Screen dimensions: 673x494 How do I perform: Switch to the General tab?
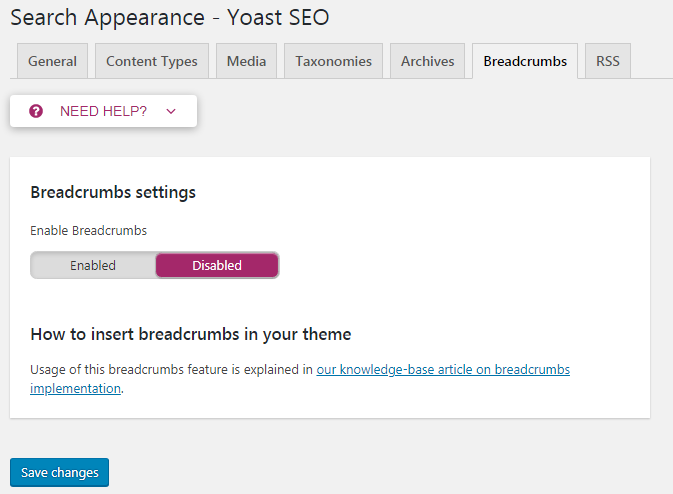pyautogui.click(x=52, y=61)
